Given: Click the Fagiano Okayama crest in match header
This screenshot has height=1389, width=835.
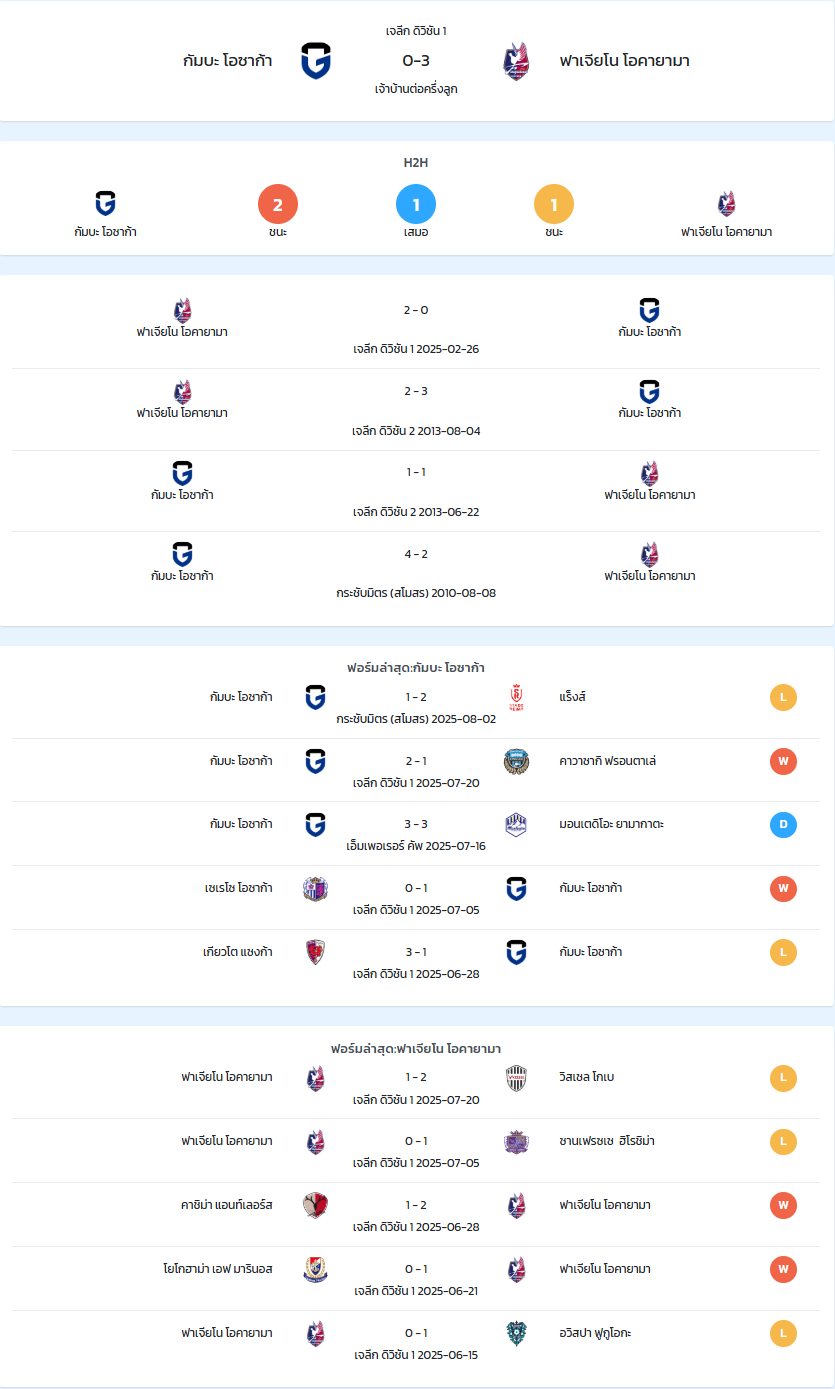Looking at the screenshot, I should point(516,61).
